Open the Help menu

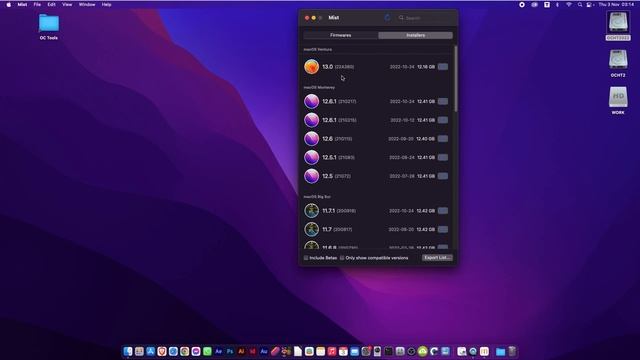[107, 4]
